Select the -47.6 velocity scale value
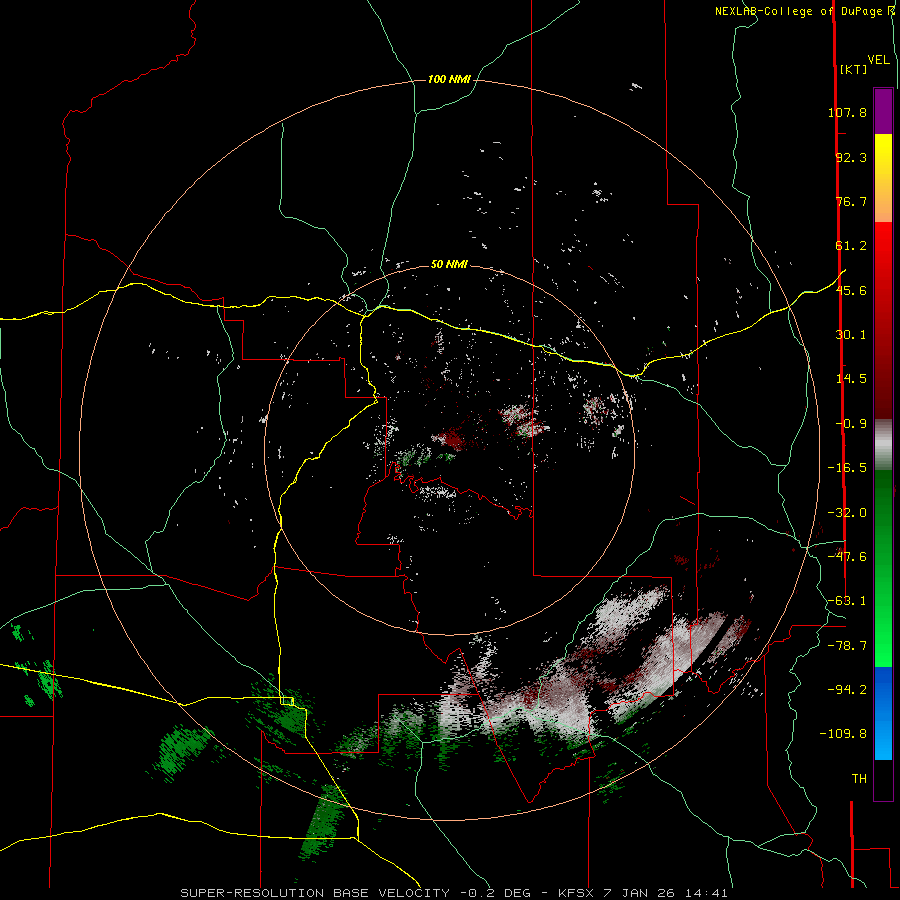 click(847, 557)
